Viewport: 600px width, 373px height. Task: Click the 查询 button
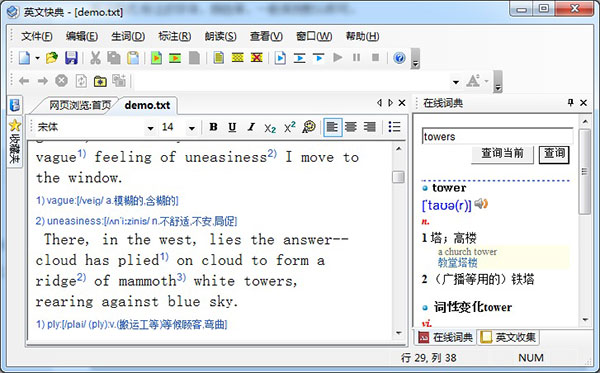point(554,154)
